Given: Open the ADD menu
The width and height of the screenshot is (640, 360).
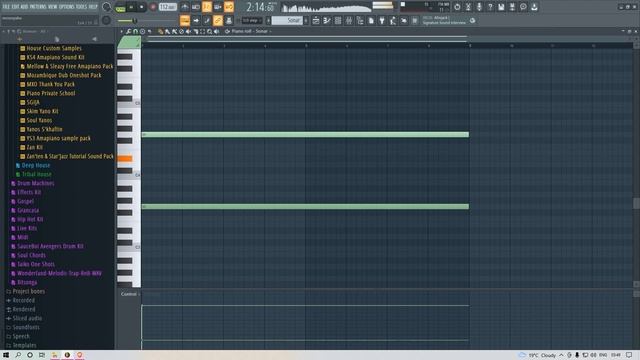Looking at the screenshot, I should [24, 7].
